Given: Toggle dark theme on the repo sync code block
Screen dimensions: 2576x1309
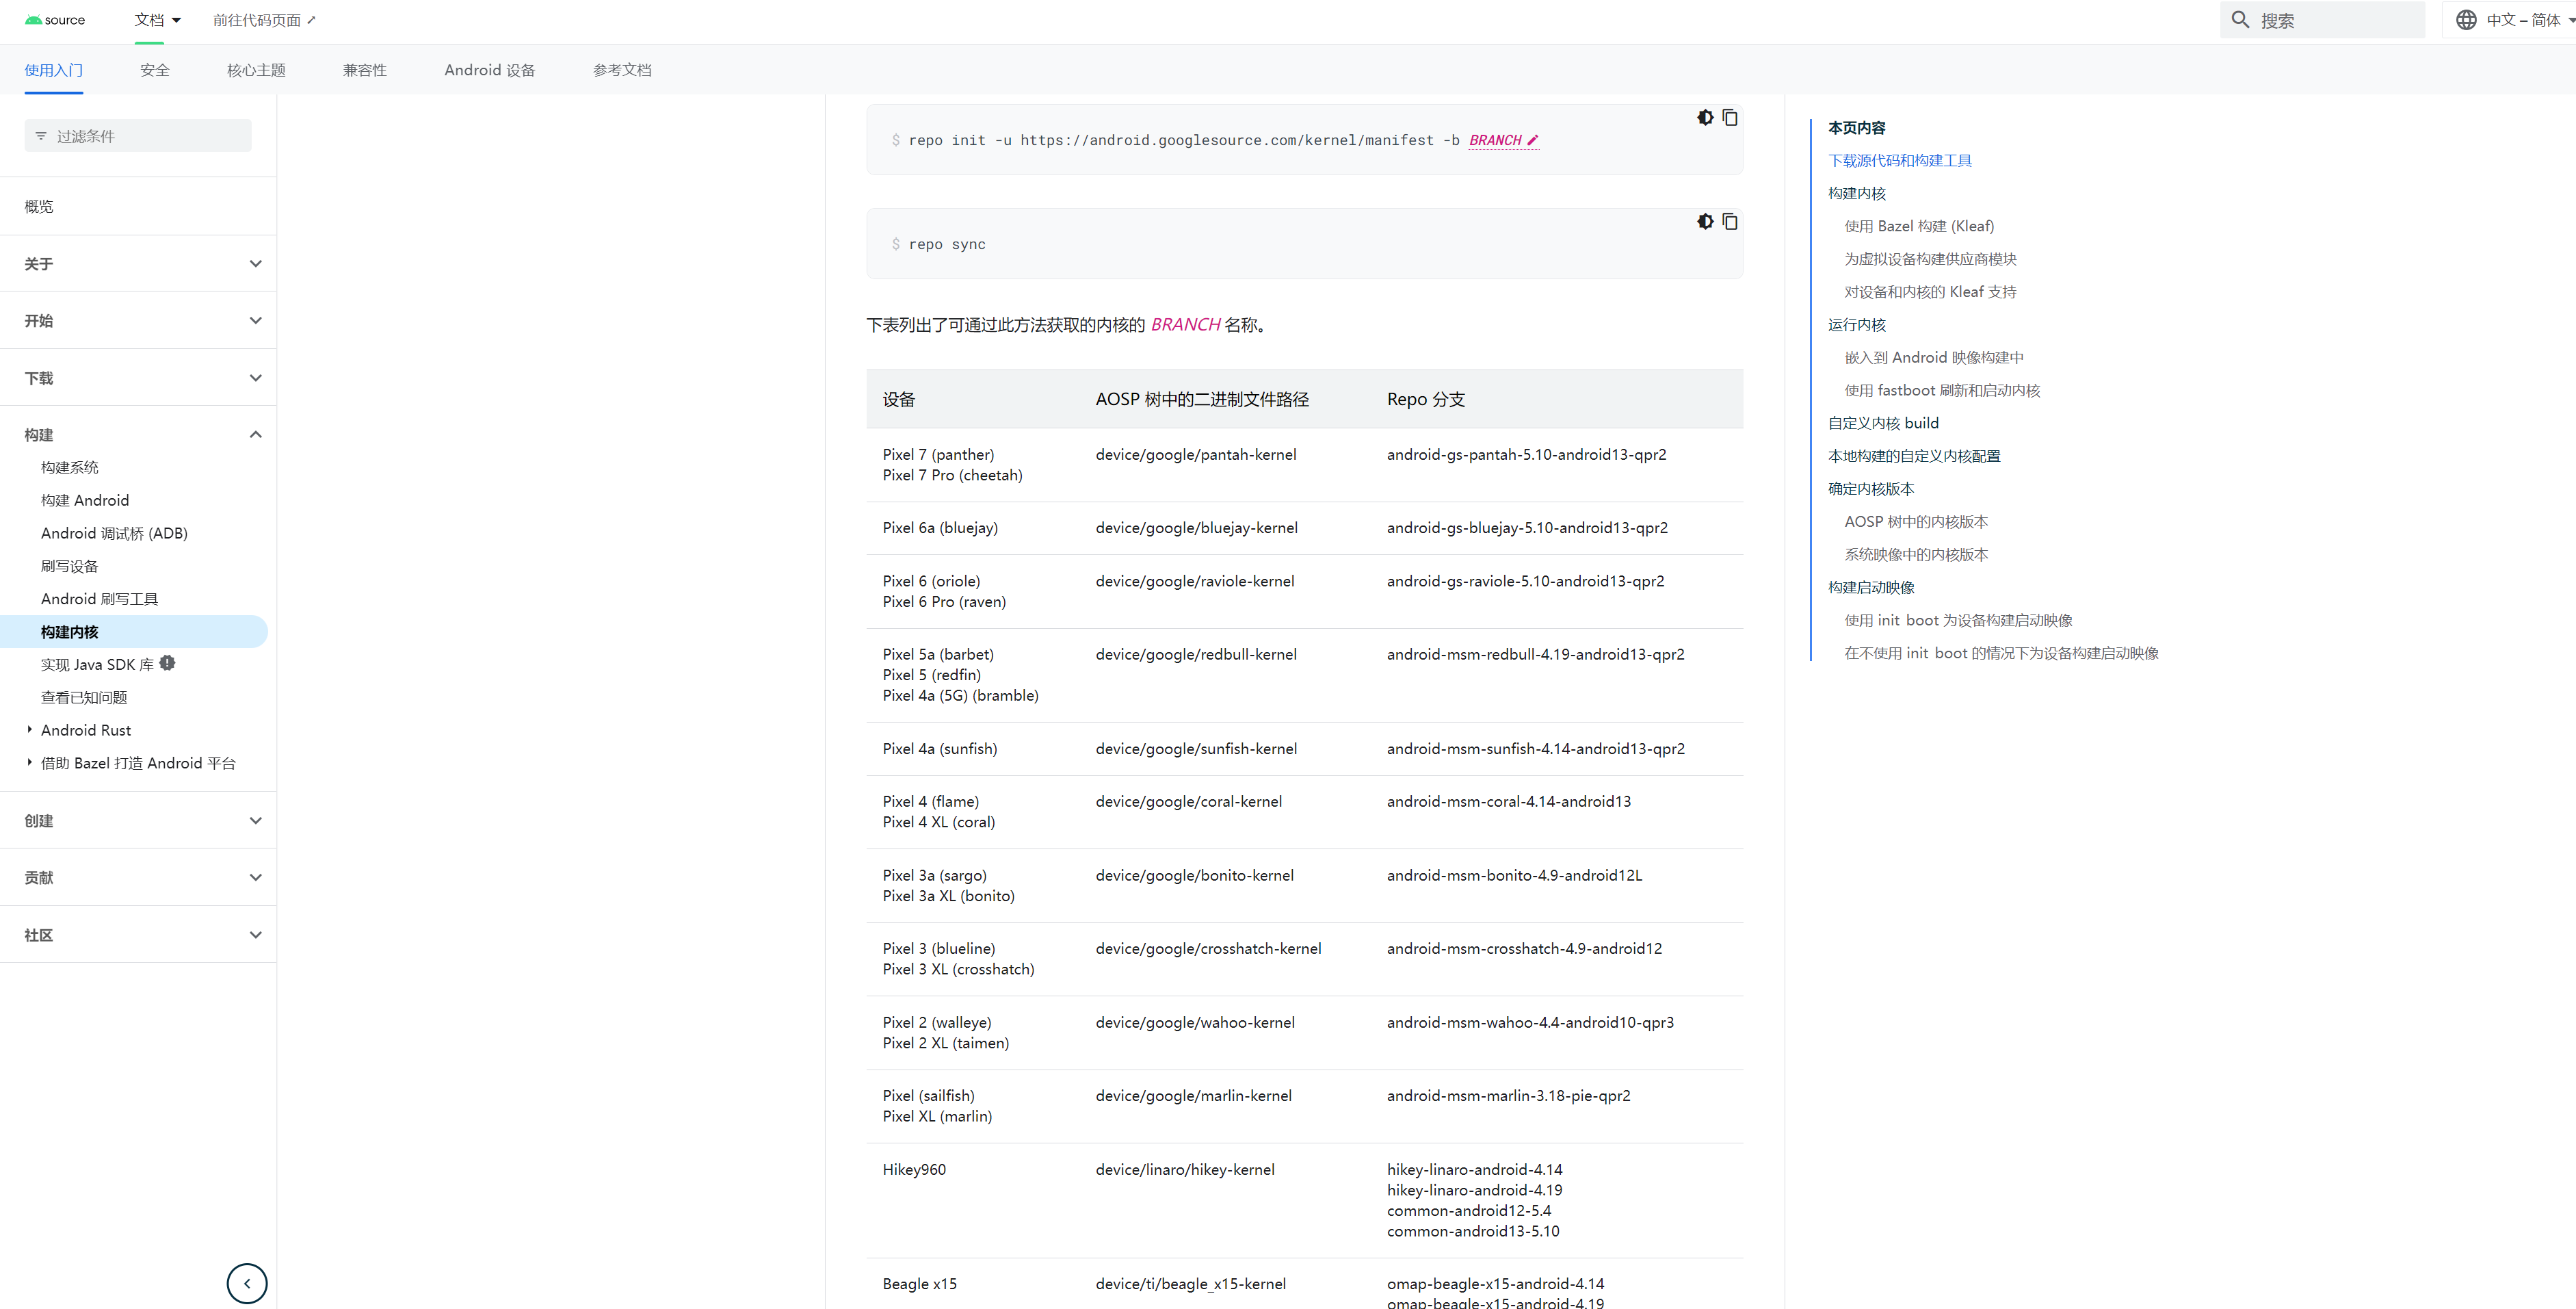Looking at the screenshot, I should click(1705, 222).
